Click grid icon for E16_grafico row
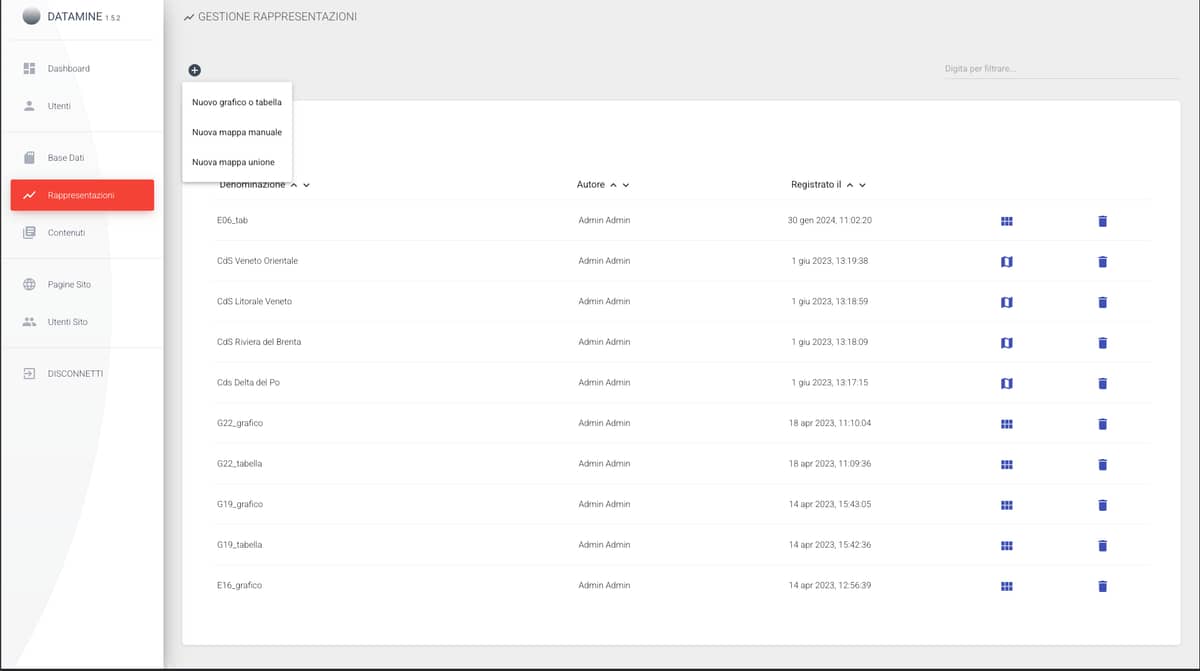1200x671 pixels. pos(1007,586)
